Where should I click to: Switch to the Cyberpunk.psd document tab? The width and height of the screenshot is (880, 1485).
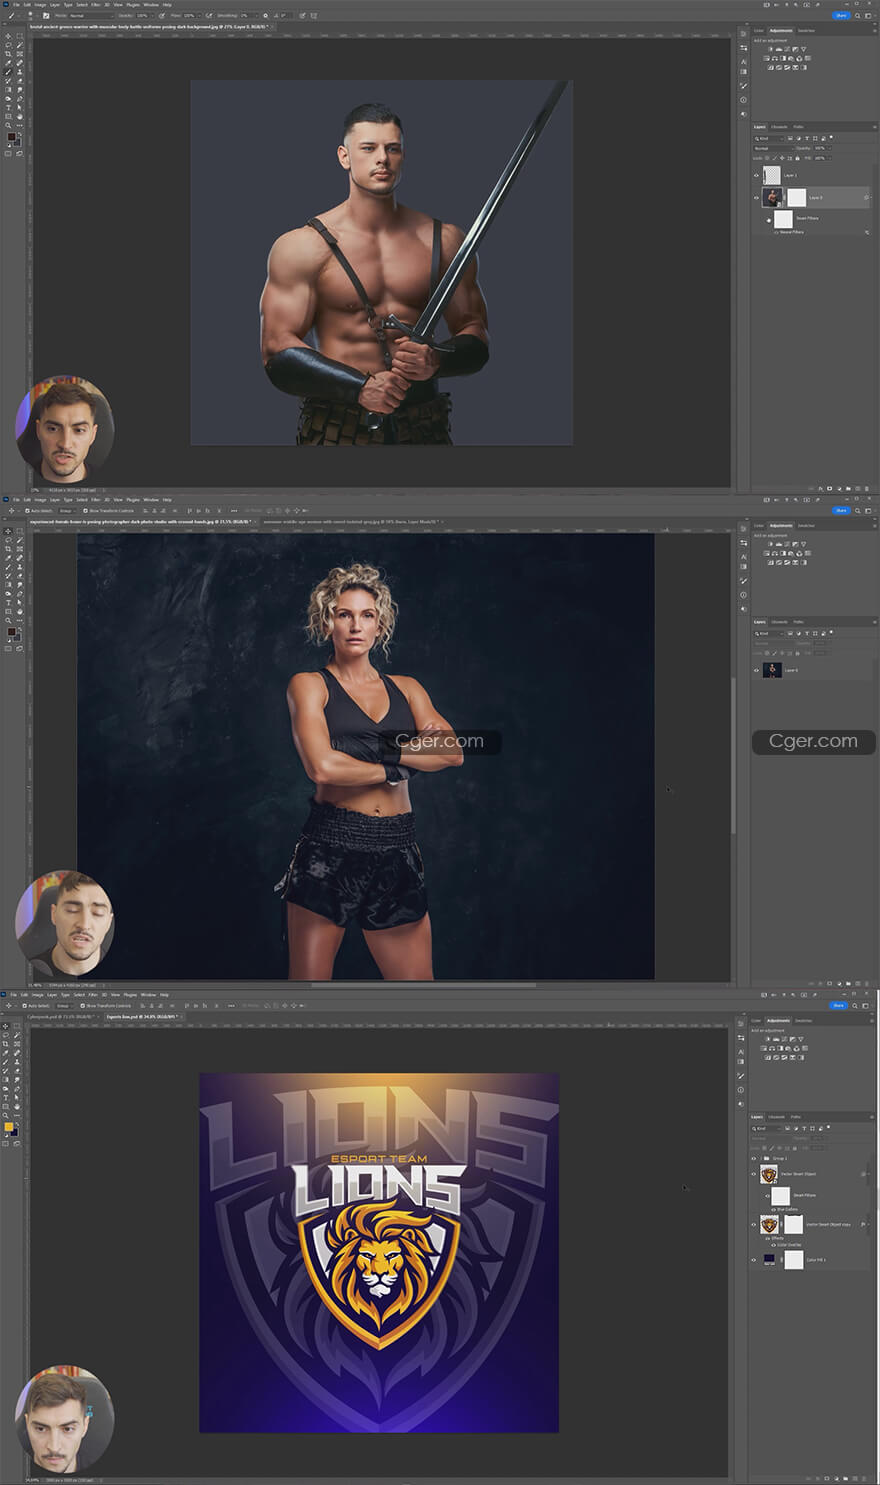coord(62,1016)
